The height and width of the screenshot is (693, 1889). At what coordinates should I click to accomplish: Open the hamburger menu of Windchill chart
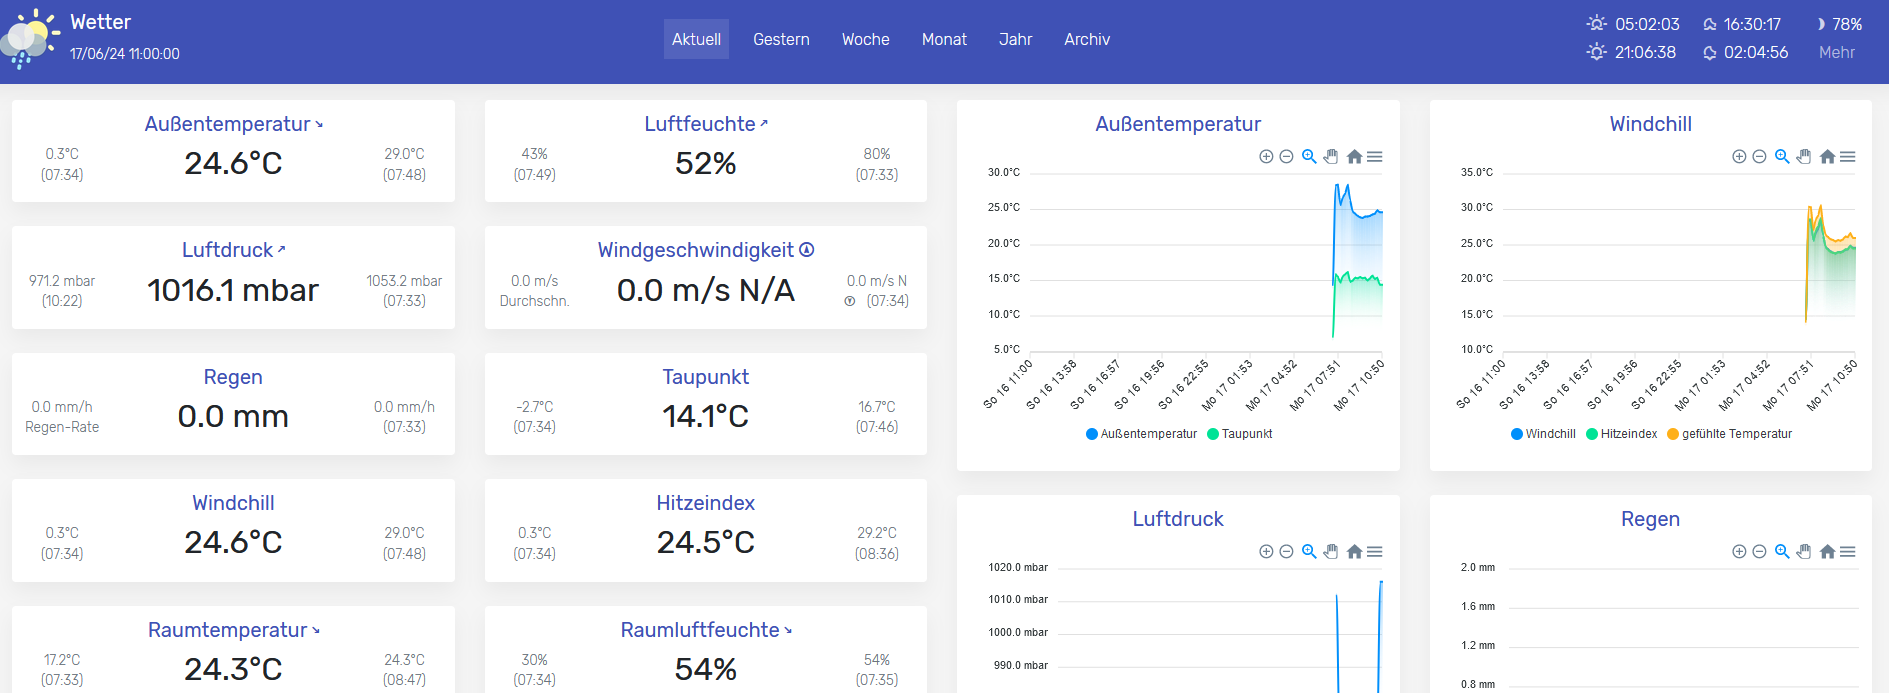[1848, 157]
